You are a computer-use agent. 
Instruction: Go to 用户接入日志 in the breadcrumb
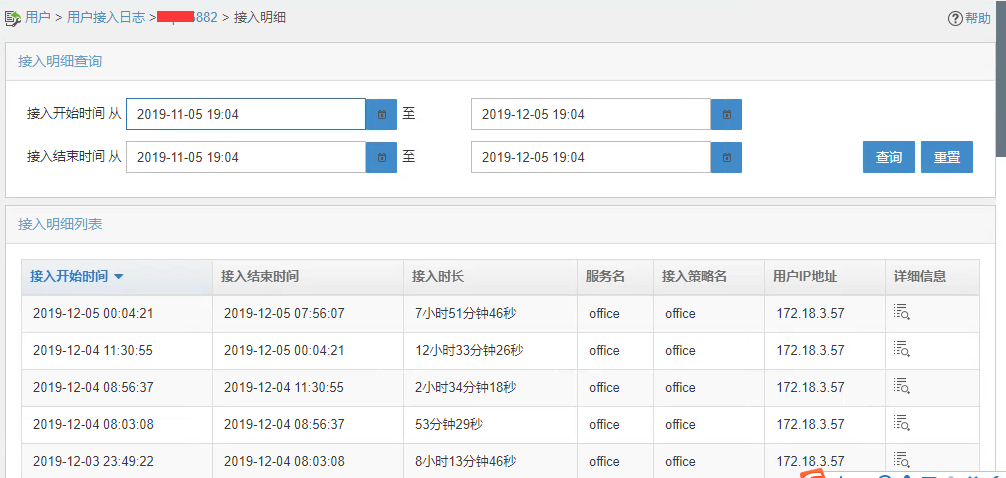pos(107,17)
